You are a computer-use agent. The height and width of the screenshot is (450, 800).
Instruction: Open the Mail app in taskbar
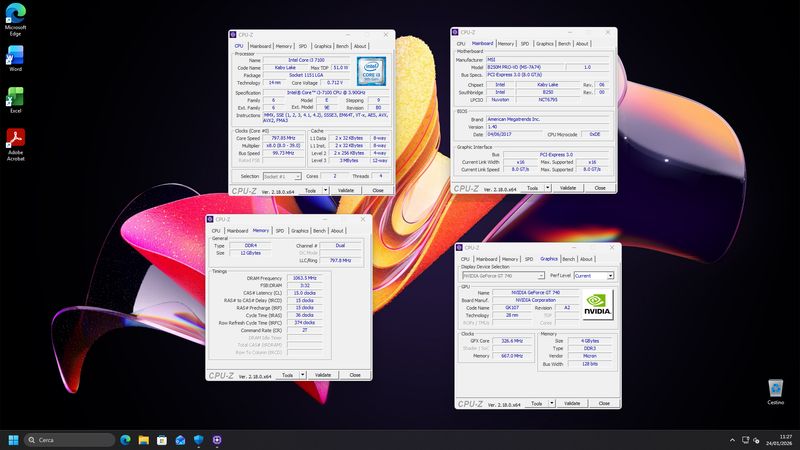(x=180, y=440)
